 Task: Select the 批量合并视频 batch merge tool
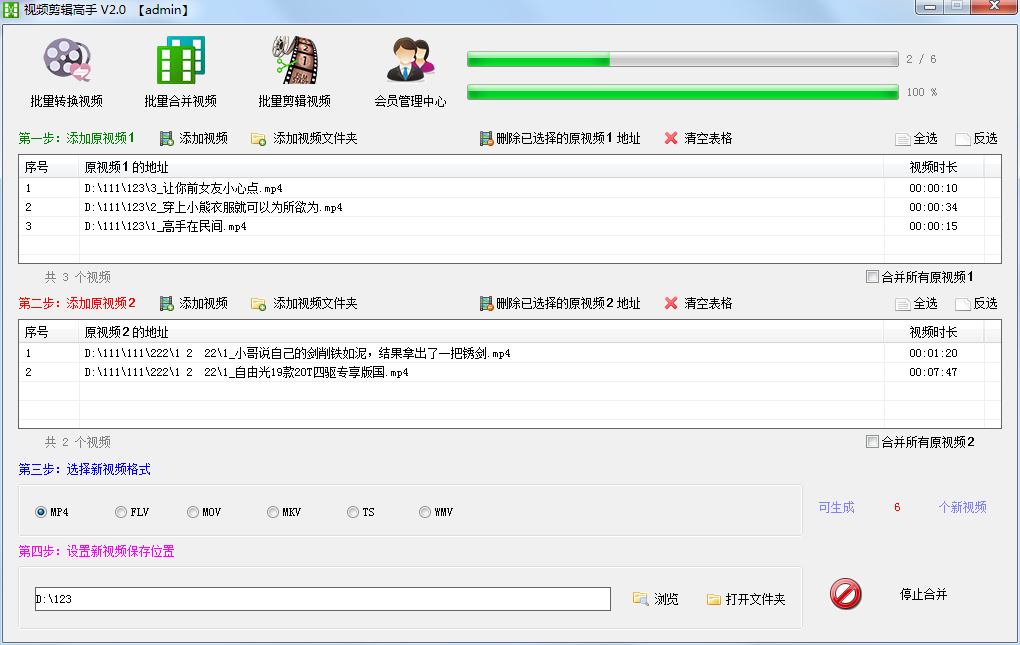[179, 70]
